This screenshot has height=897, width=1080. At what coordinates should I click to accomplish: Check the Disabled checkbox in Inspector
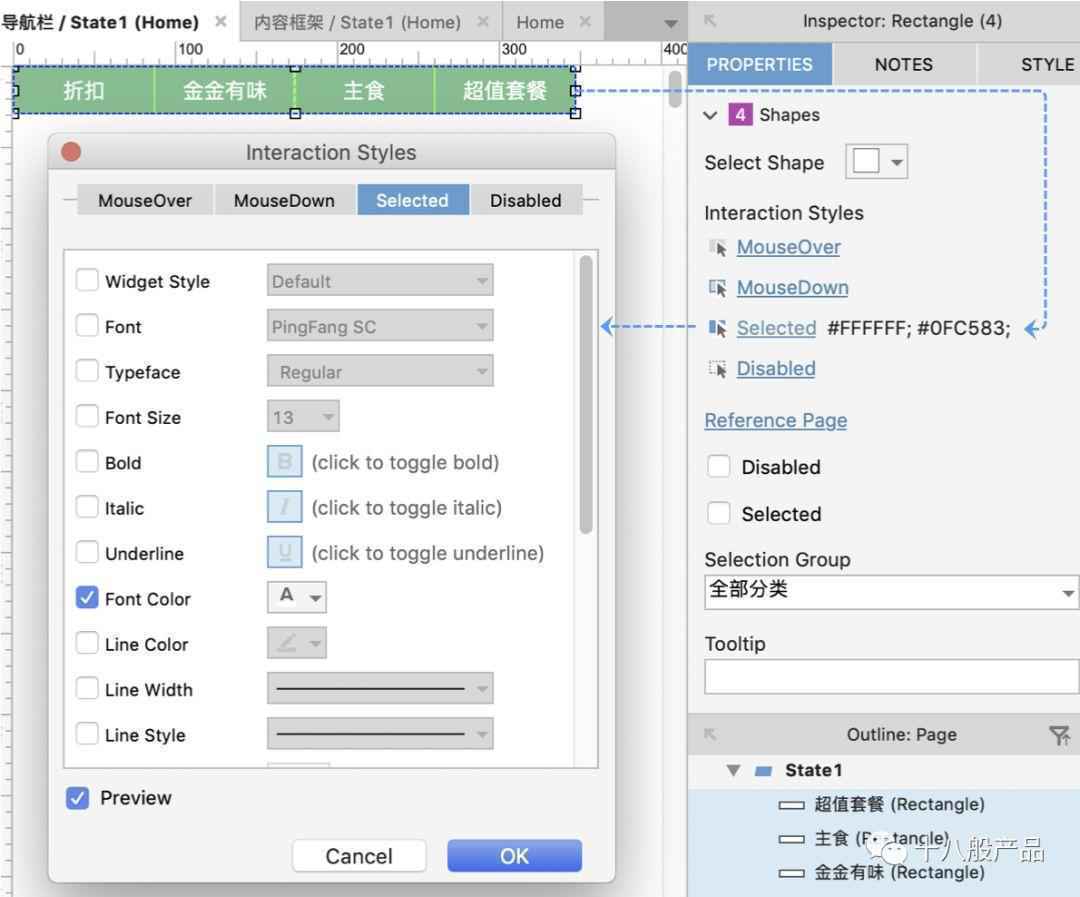click(718, 466)
